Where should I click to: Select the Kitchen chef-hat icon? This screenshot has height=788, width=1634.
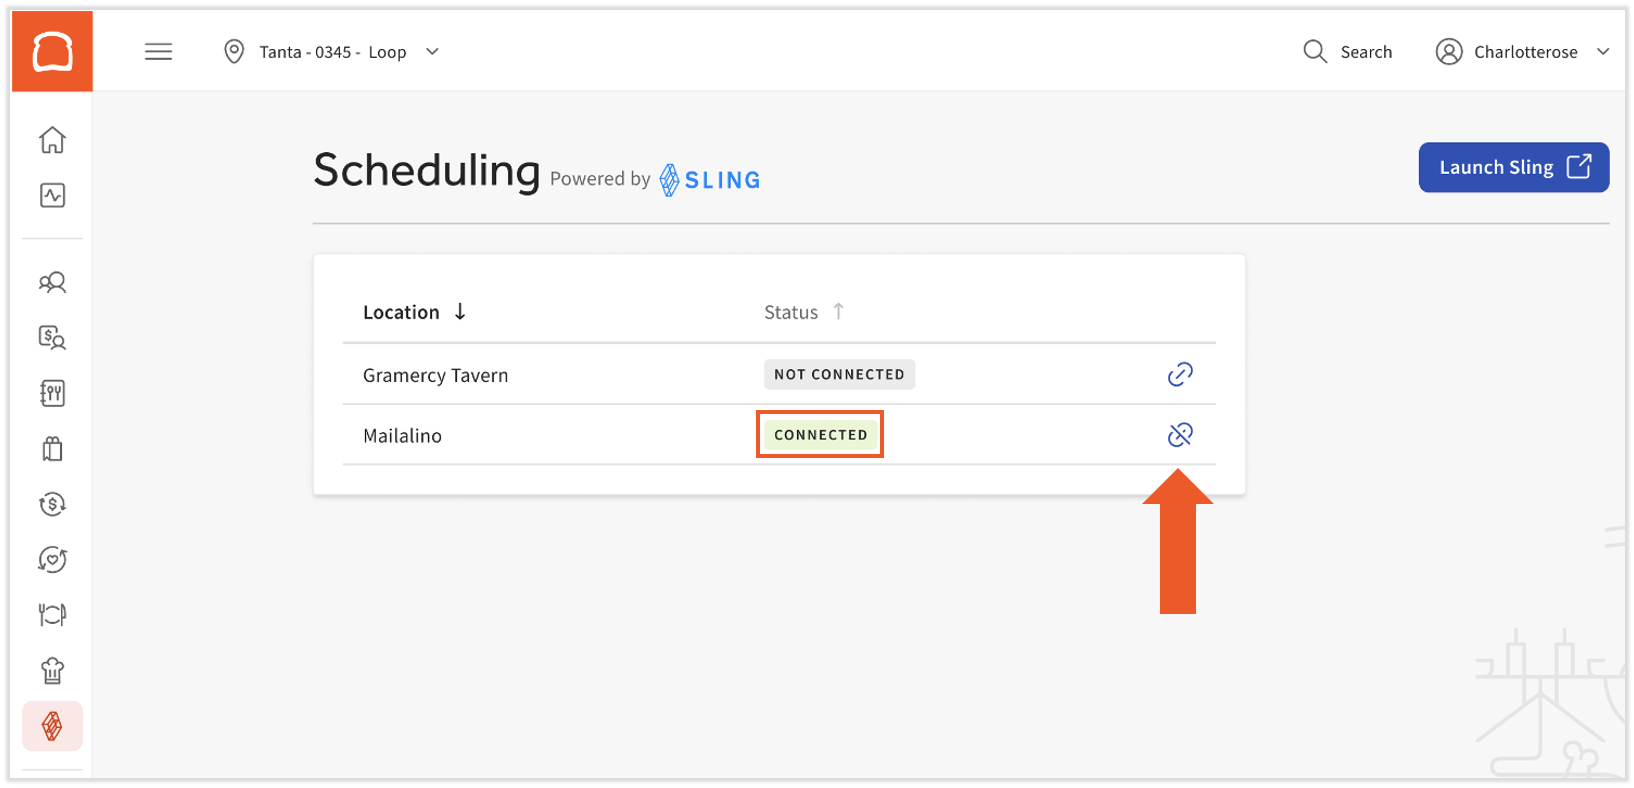pyautogui.click(x=52, y=671)
